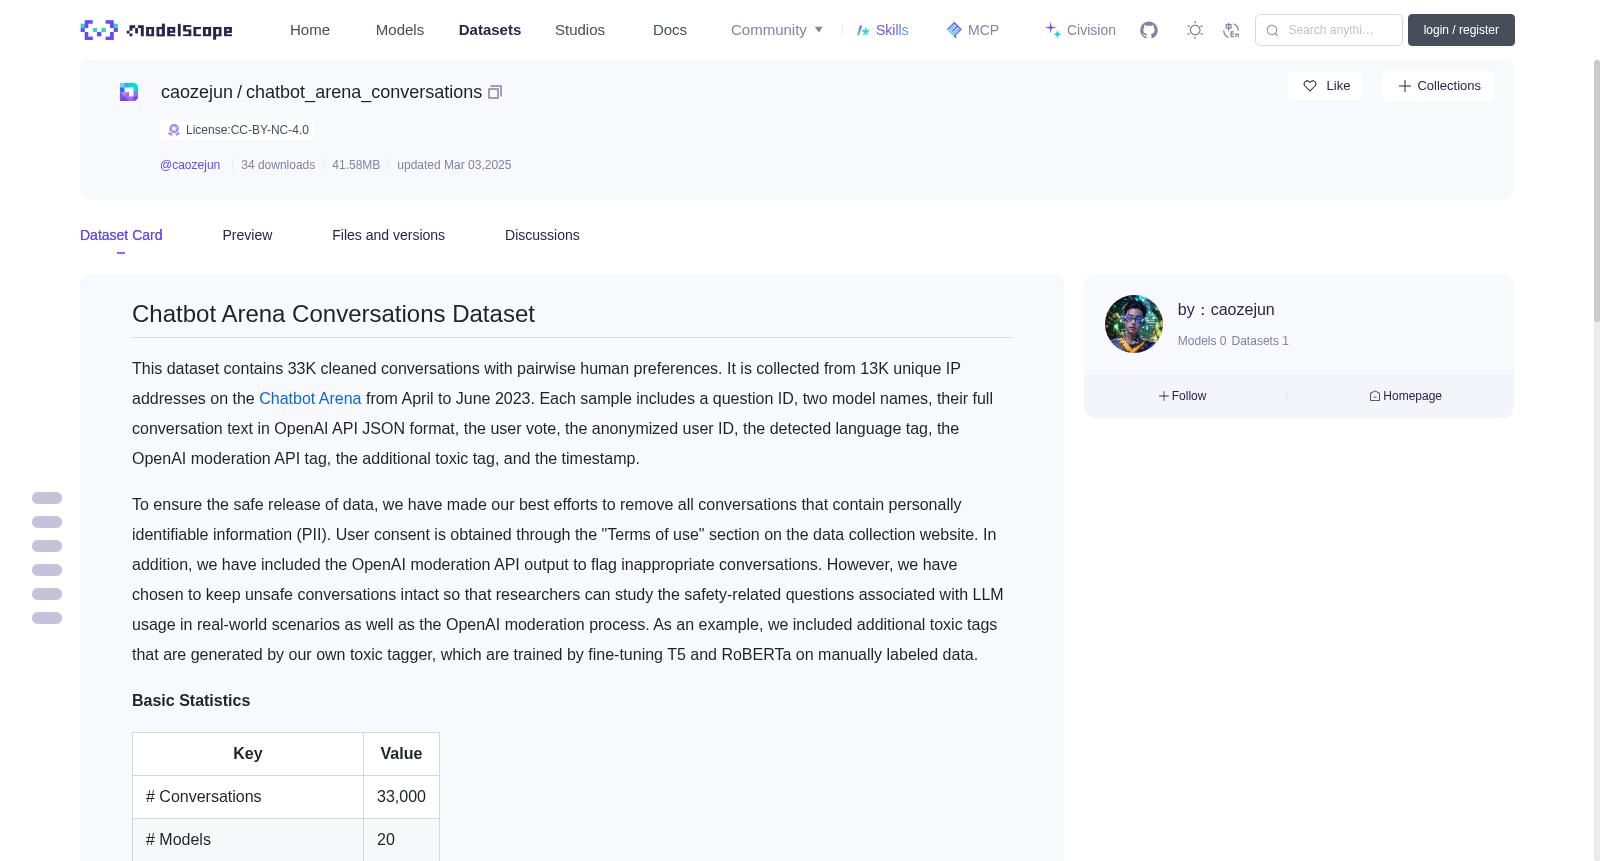Add the dataset to Collections
This screenshot has width=1600, height=861.
(1438, 86)
